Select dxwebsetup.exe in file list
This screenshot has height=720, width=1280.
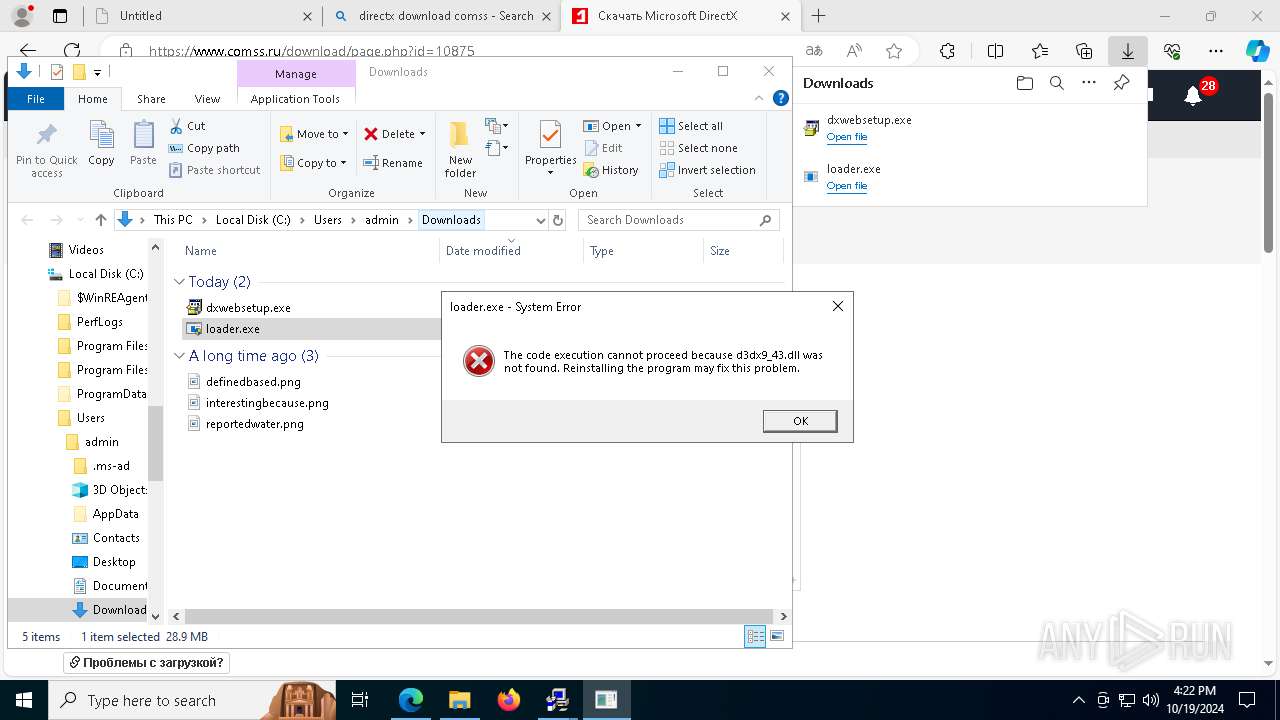pyautogui.click(x=247, y=308)
